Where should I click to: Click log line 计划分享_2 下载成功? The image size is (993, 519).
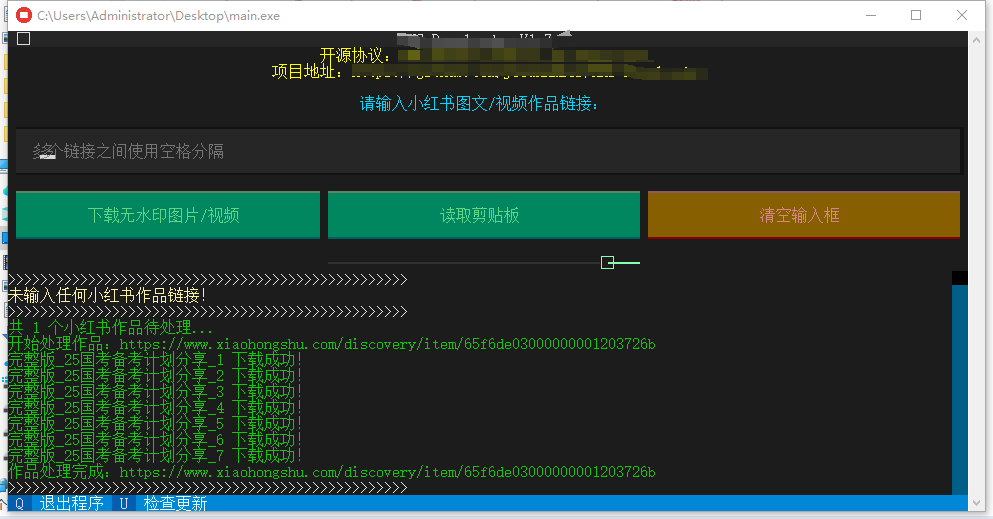tap(155, 376)
